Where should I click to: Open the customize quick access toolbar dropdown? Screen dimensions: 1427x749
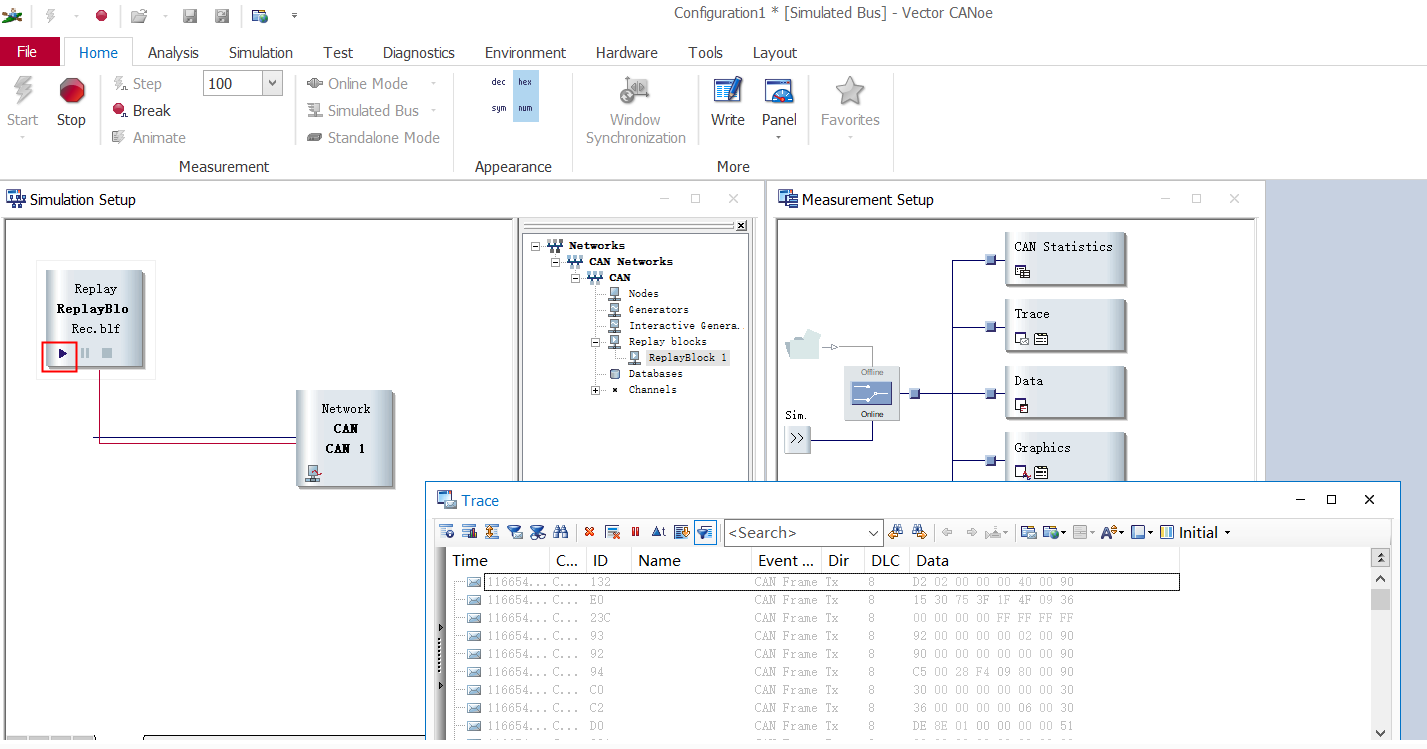pyautogui.click(x=294, y=15)
